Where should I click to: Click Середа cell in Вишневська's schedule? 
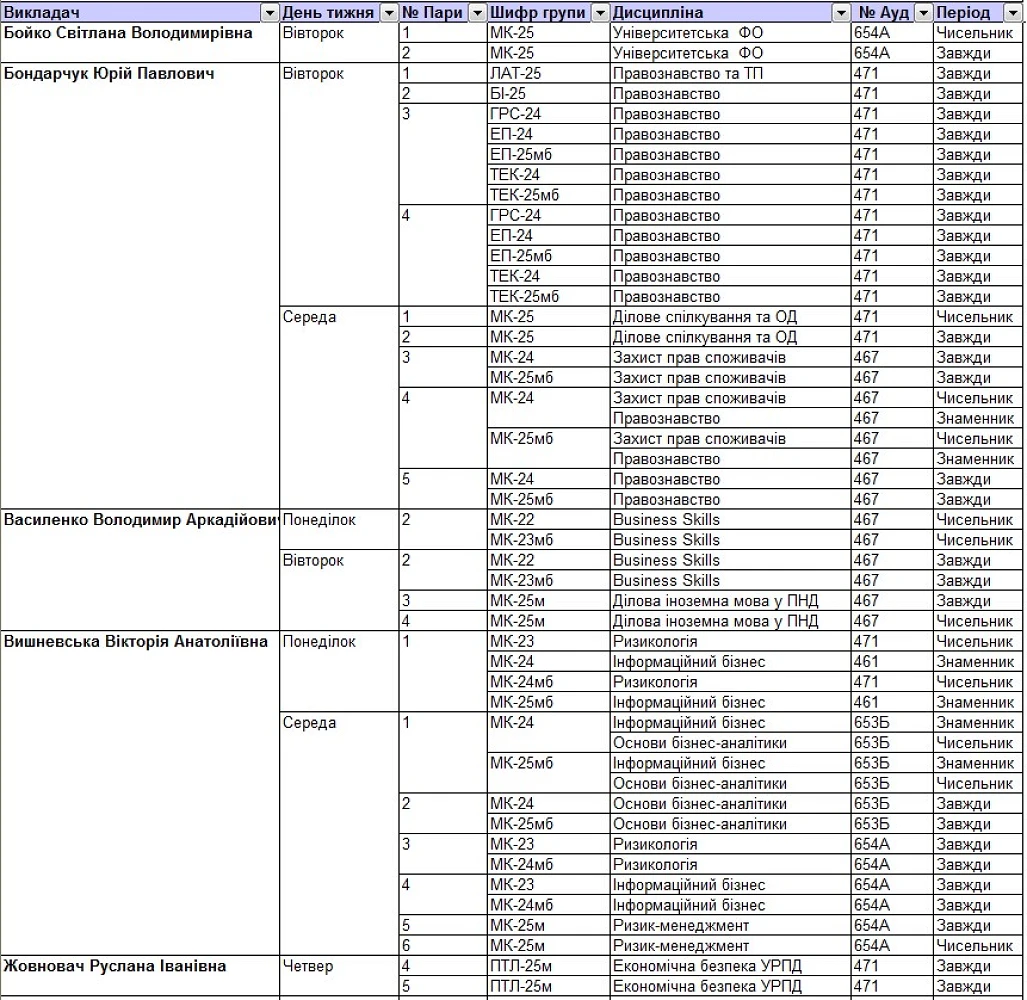310,723
